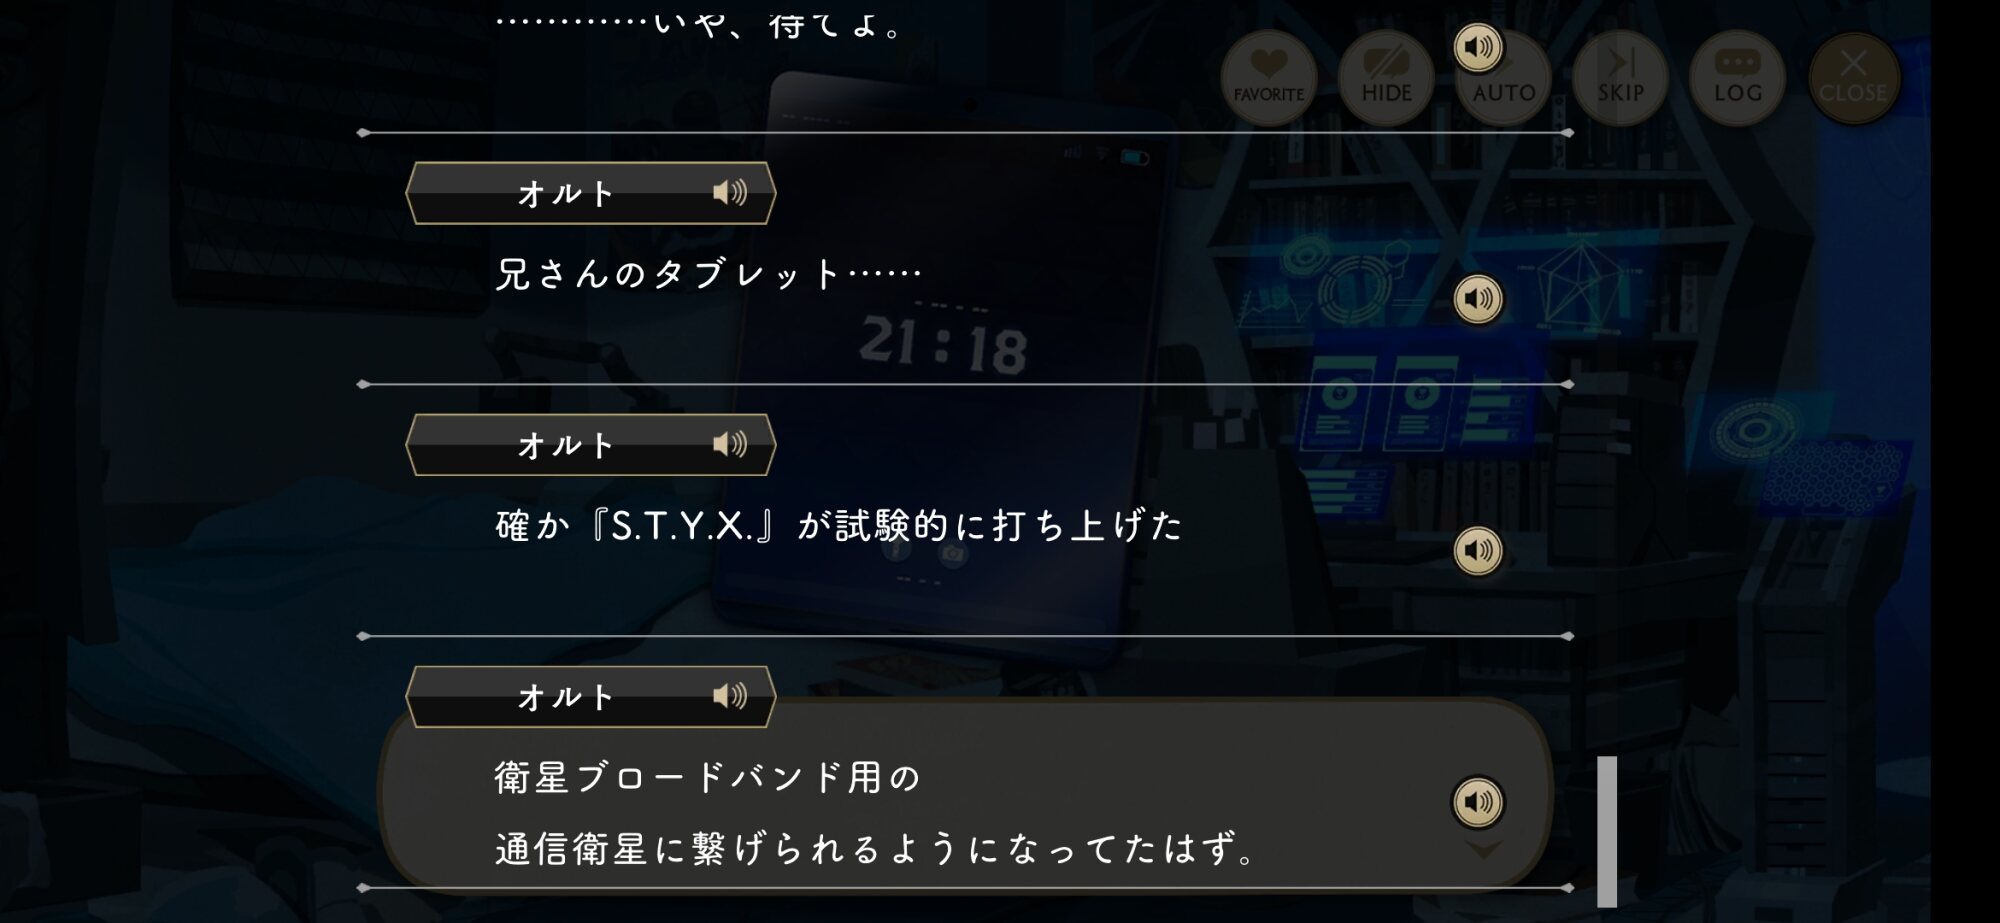2000x923 pixels.
Task: Play voice for 兄さんのタブレット line
Action: click(1478, 299)
